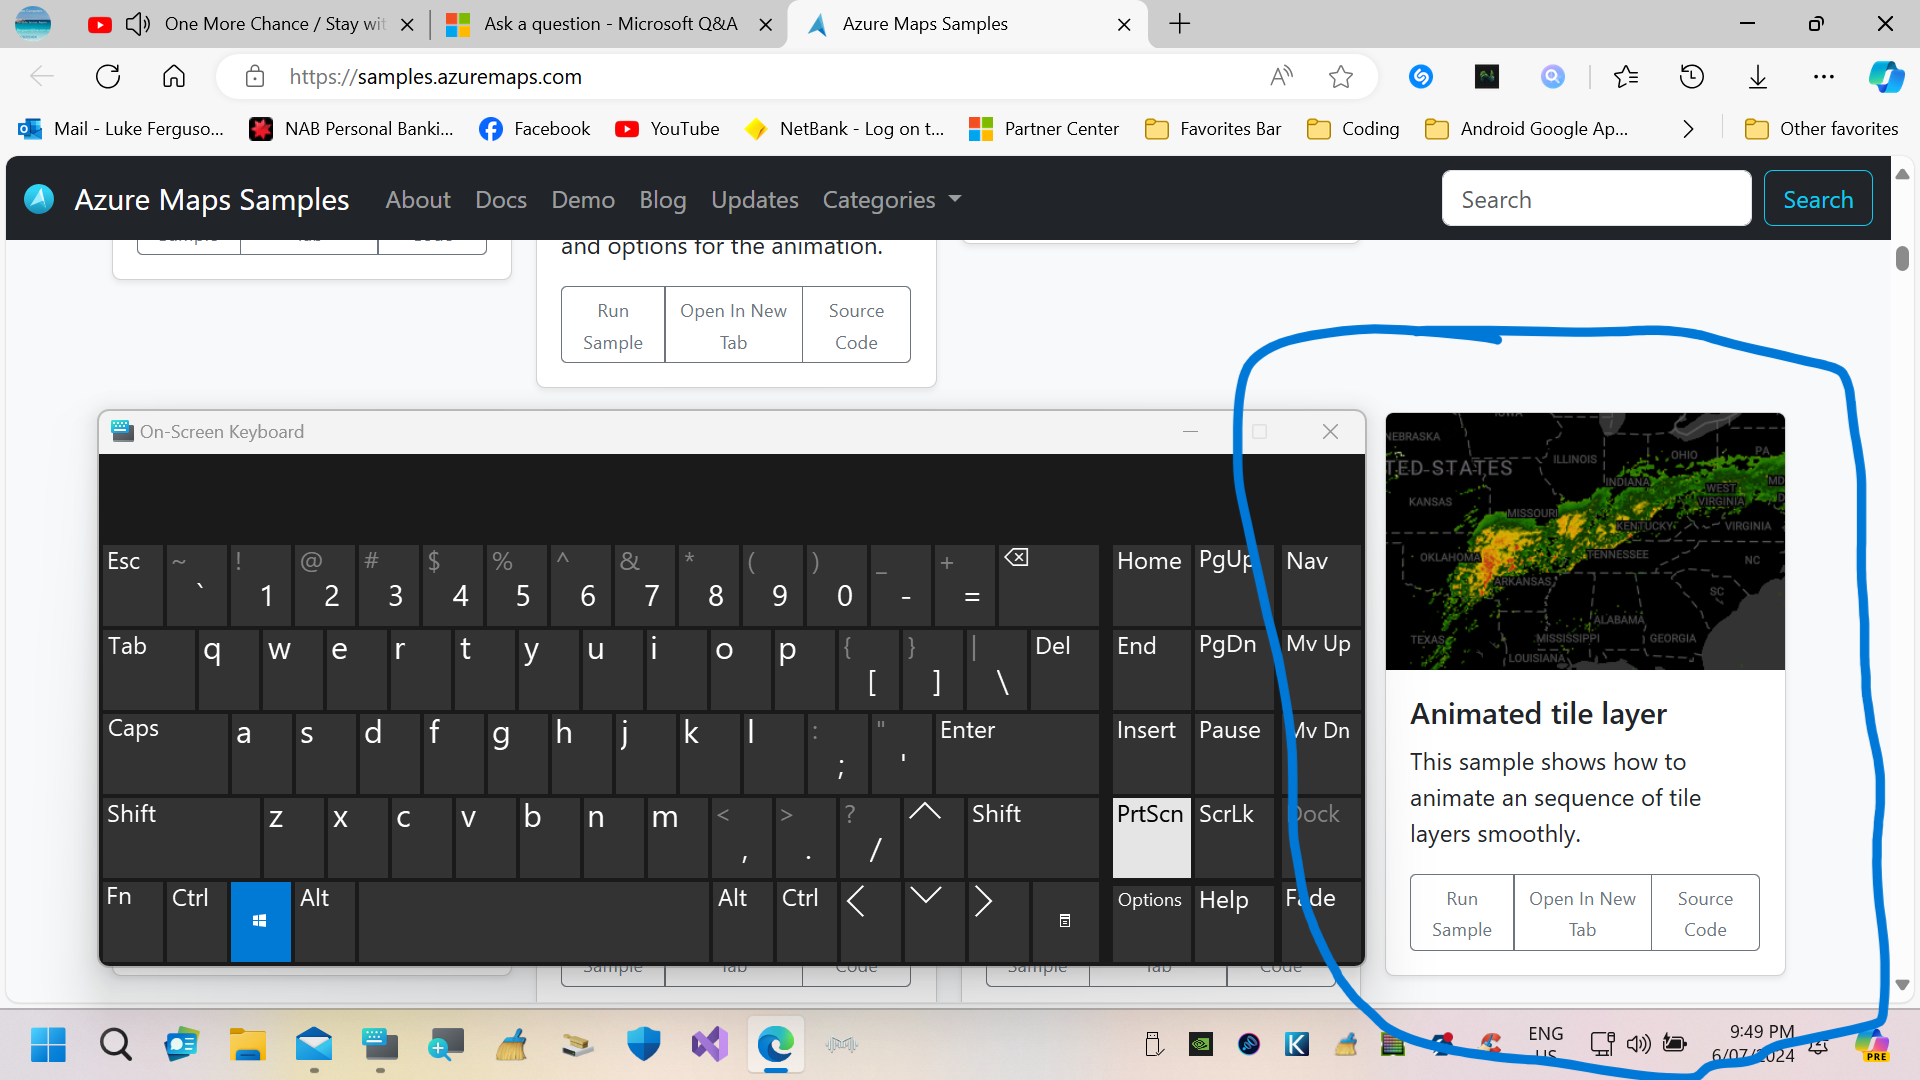Click the Search input field in navbar
Screen dimensions: 1920x1080
[x=1596, y=199]
